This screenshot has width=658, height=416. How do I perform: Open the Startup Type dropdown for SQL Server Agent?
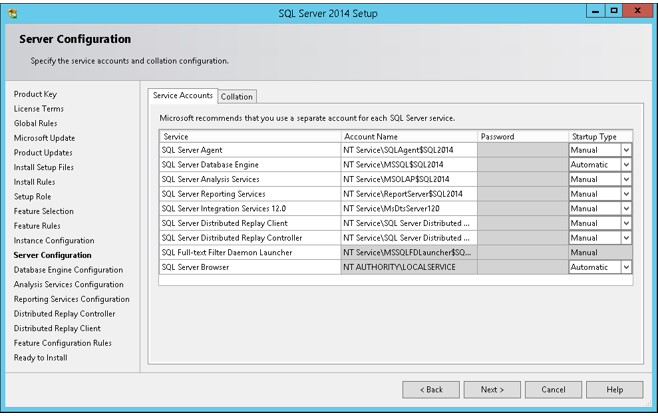point(626,150)
